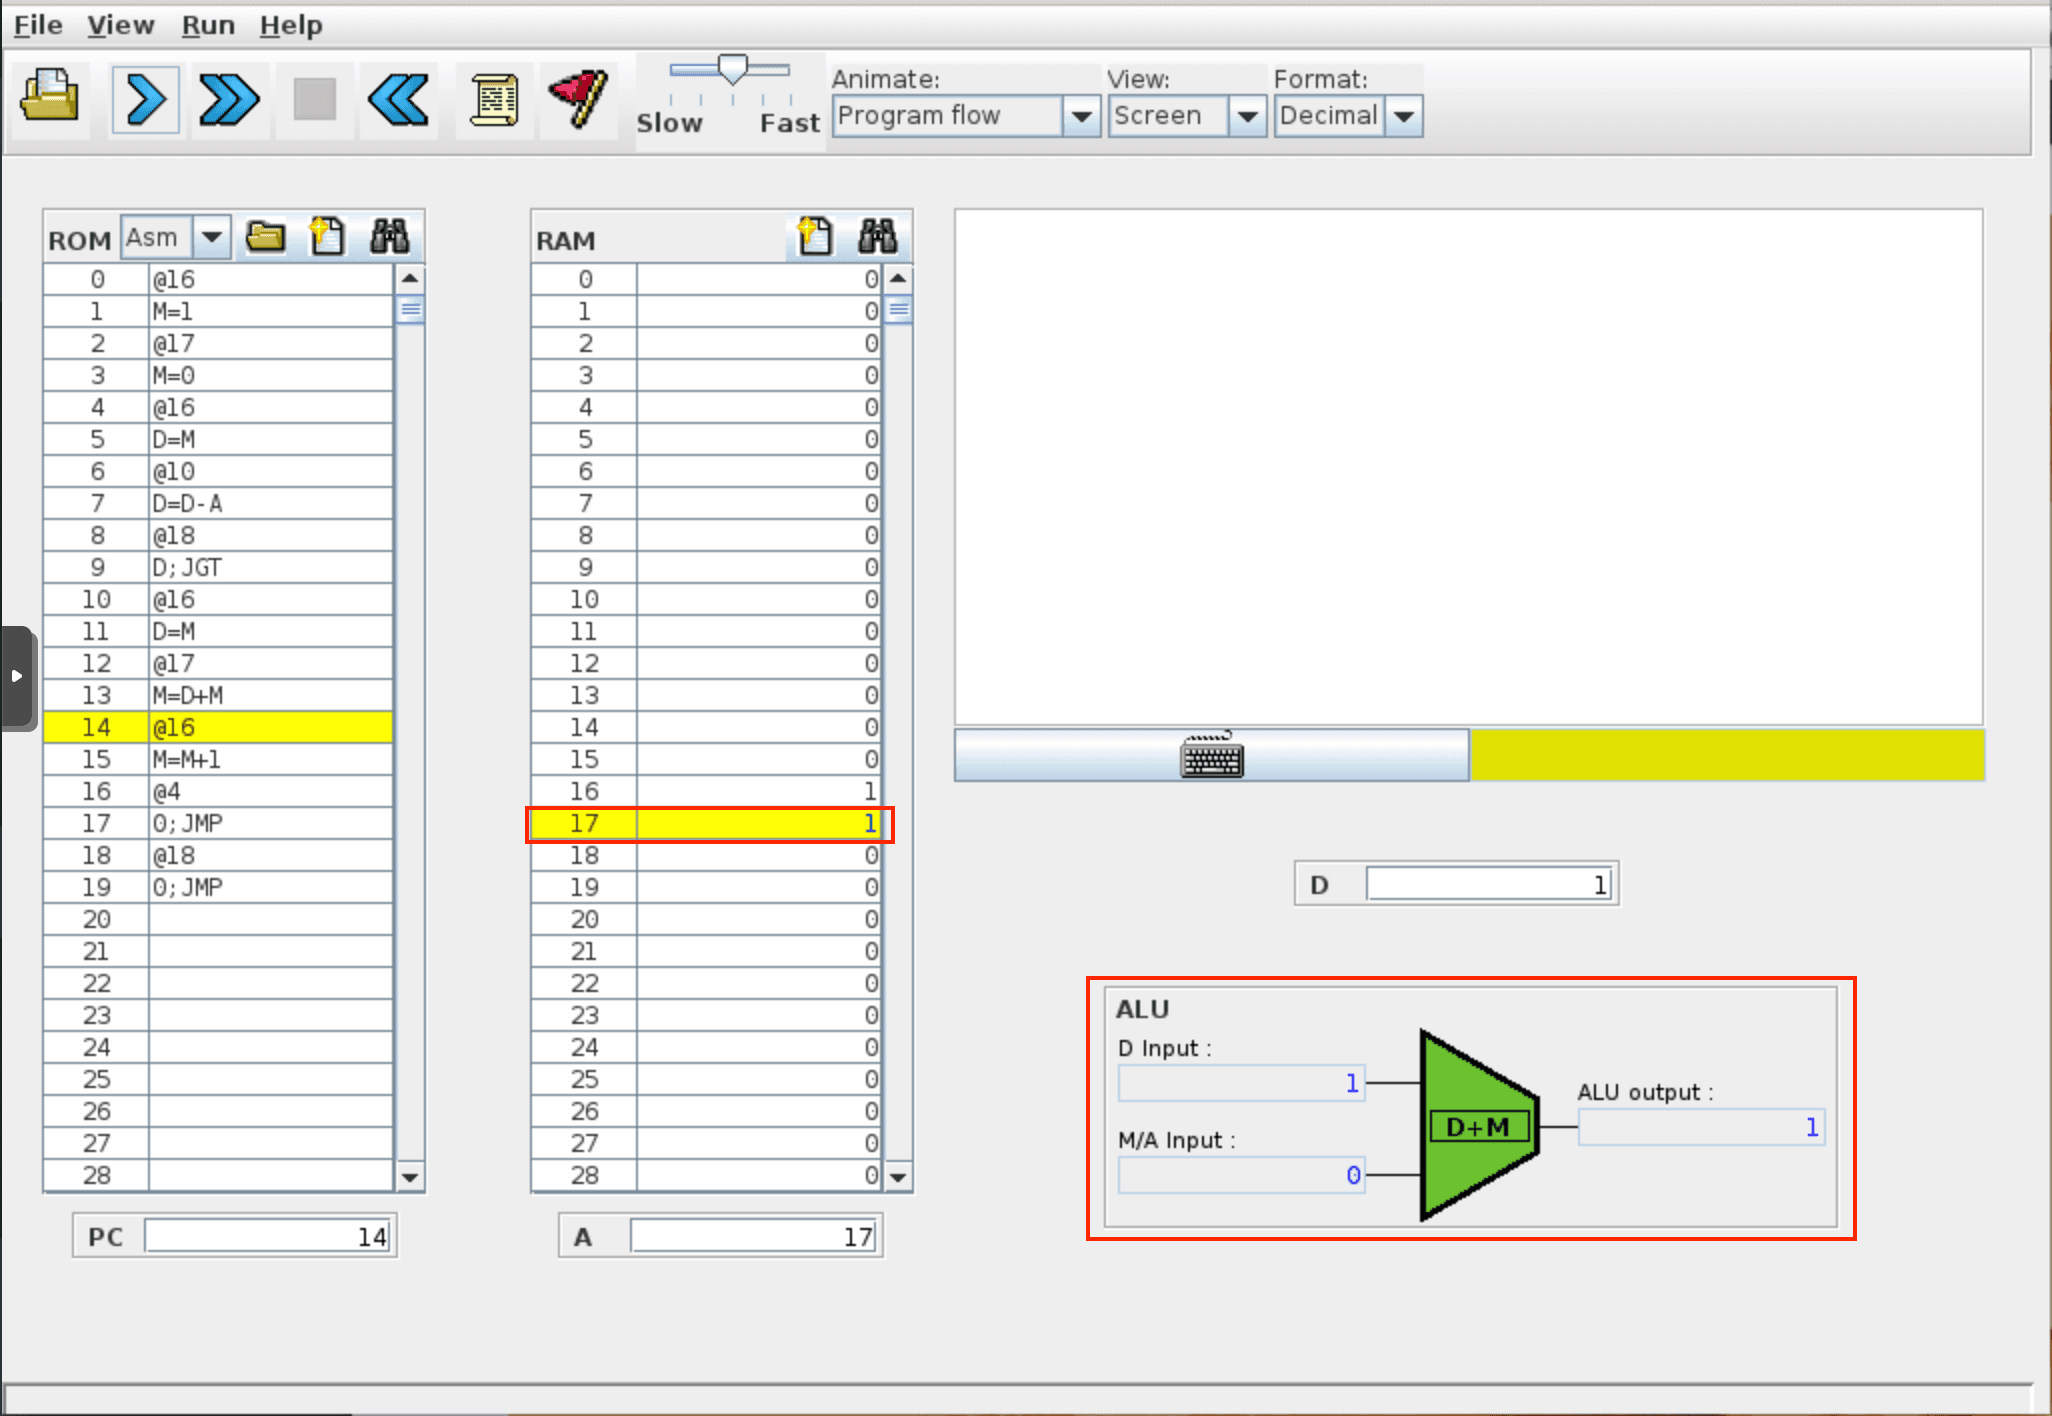Clear RAM with new-page icon
This screenshot has width=2052, height=1416.
[814, 237]
